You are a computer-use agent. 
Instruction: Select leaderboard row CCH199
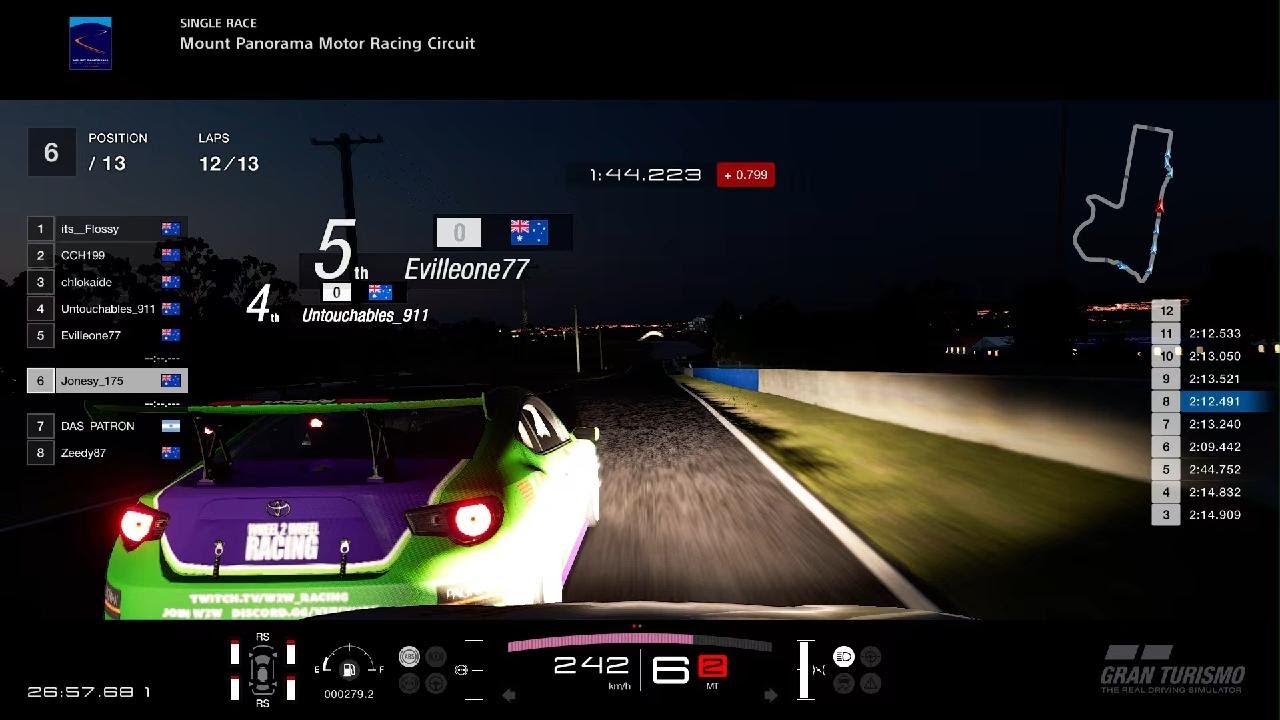(107, 255)
